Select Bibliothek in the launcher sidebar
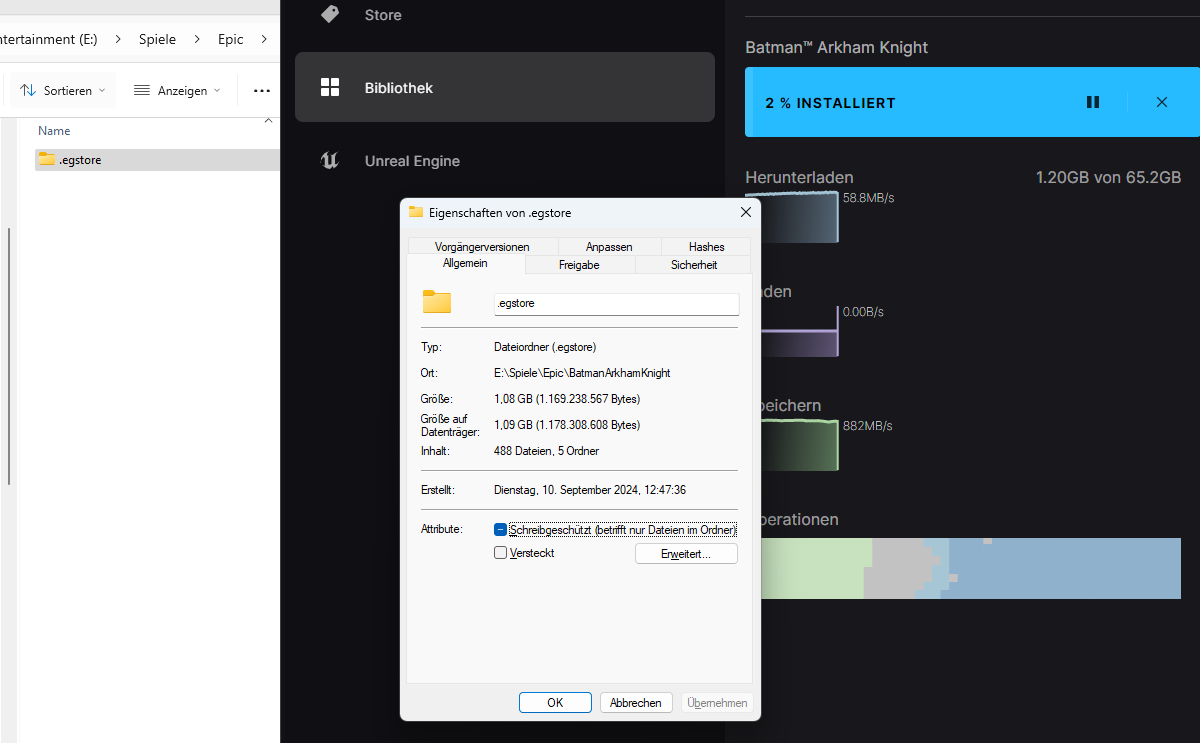Viewport: 1200px width, 743px height. (505, 87)
